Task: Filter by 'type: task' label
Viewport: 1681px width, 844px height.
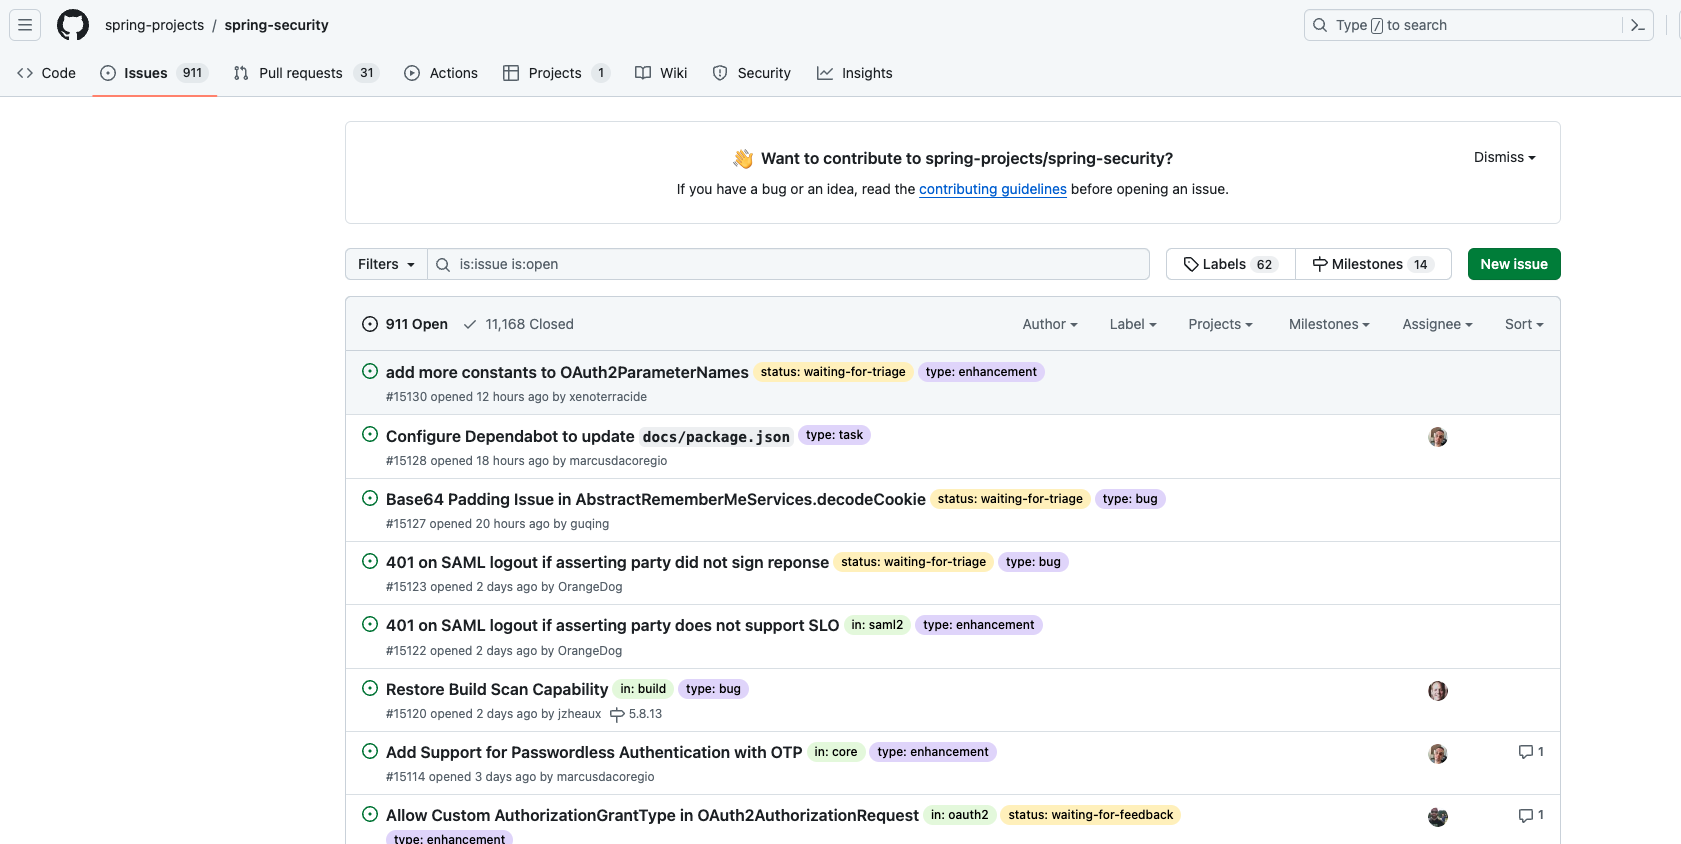Action: click(x=834, y=435)
